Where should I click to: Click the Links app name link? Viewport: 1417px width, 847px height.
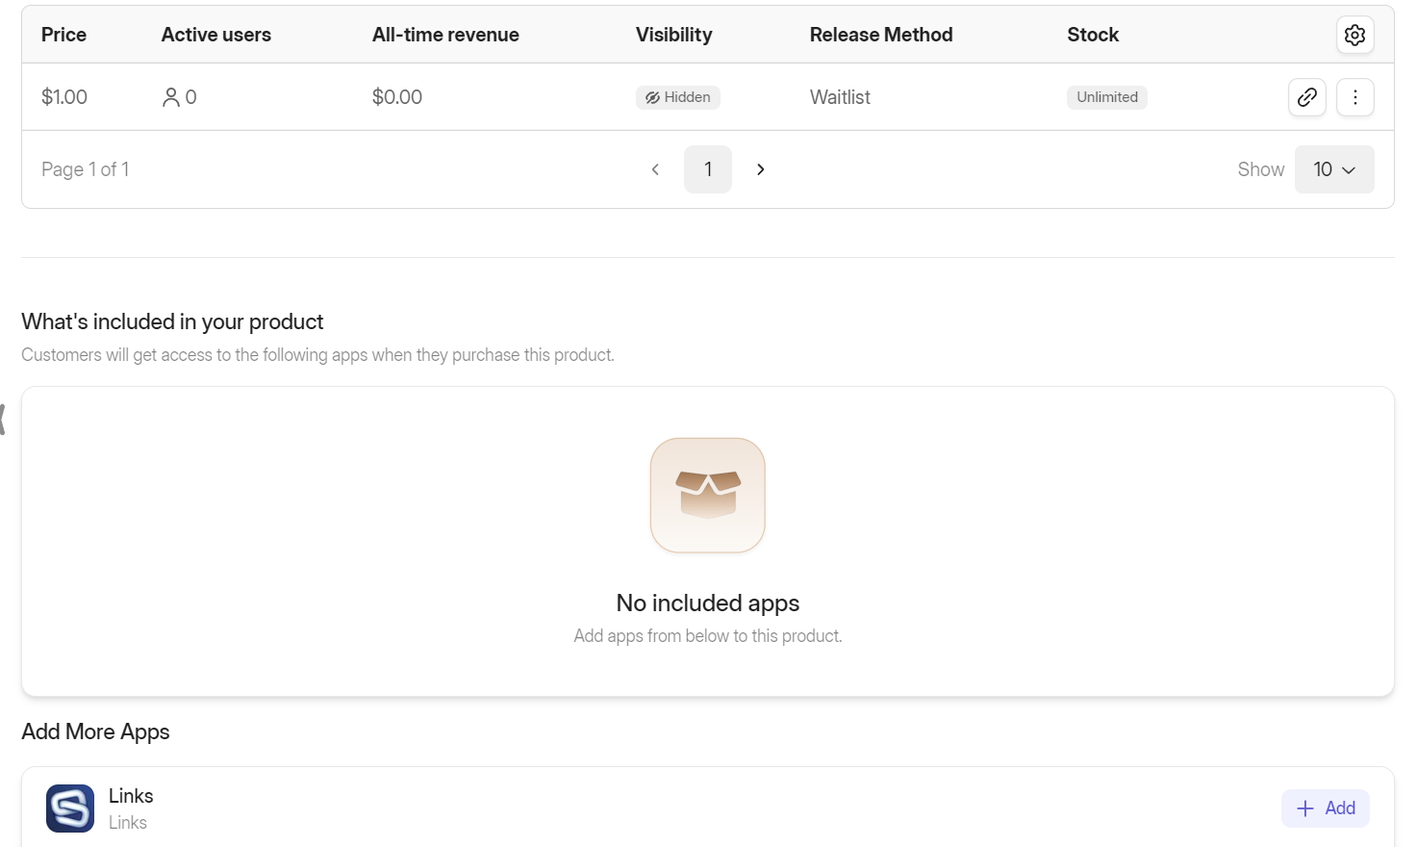point(130,796)
